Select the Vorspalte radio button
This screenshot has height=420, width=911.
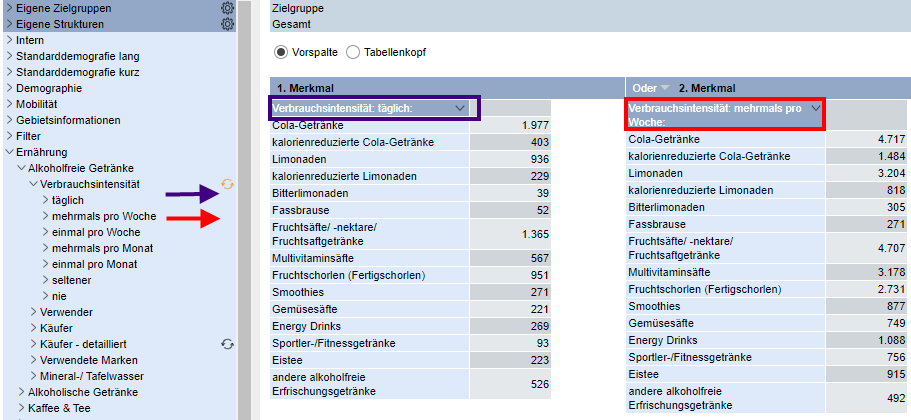280,52
